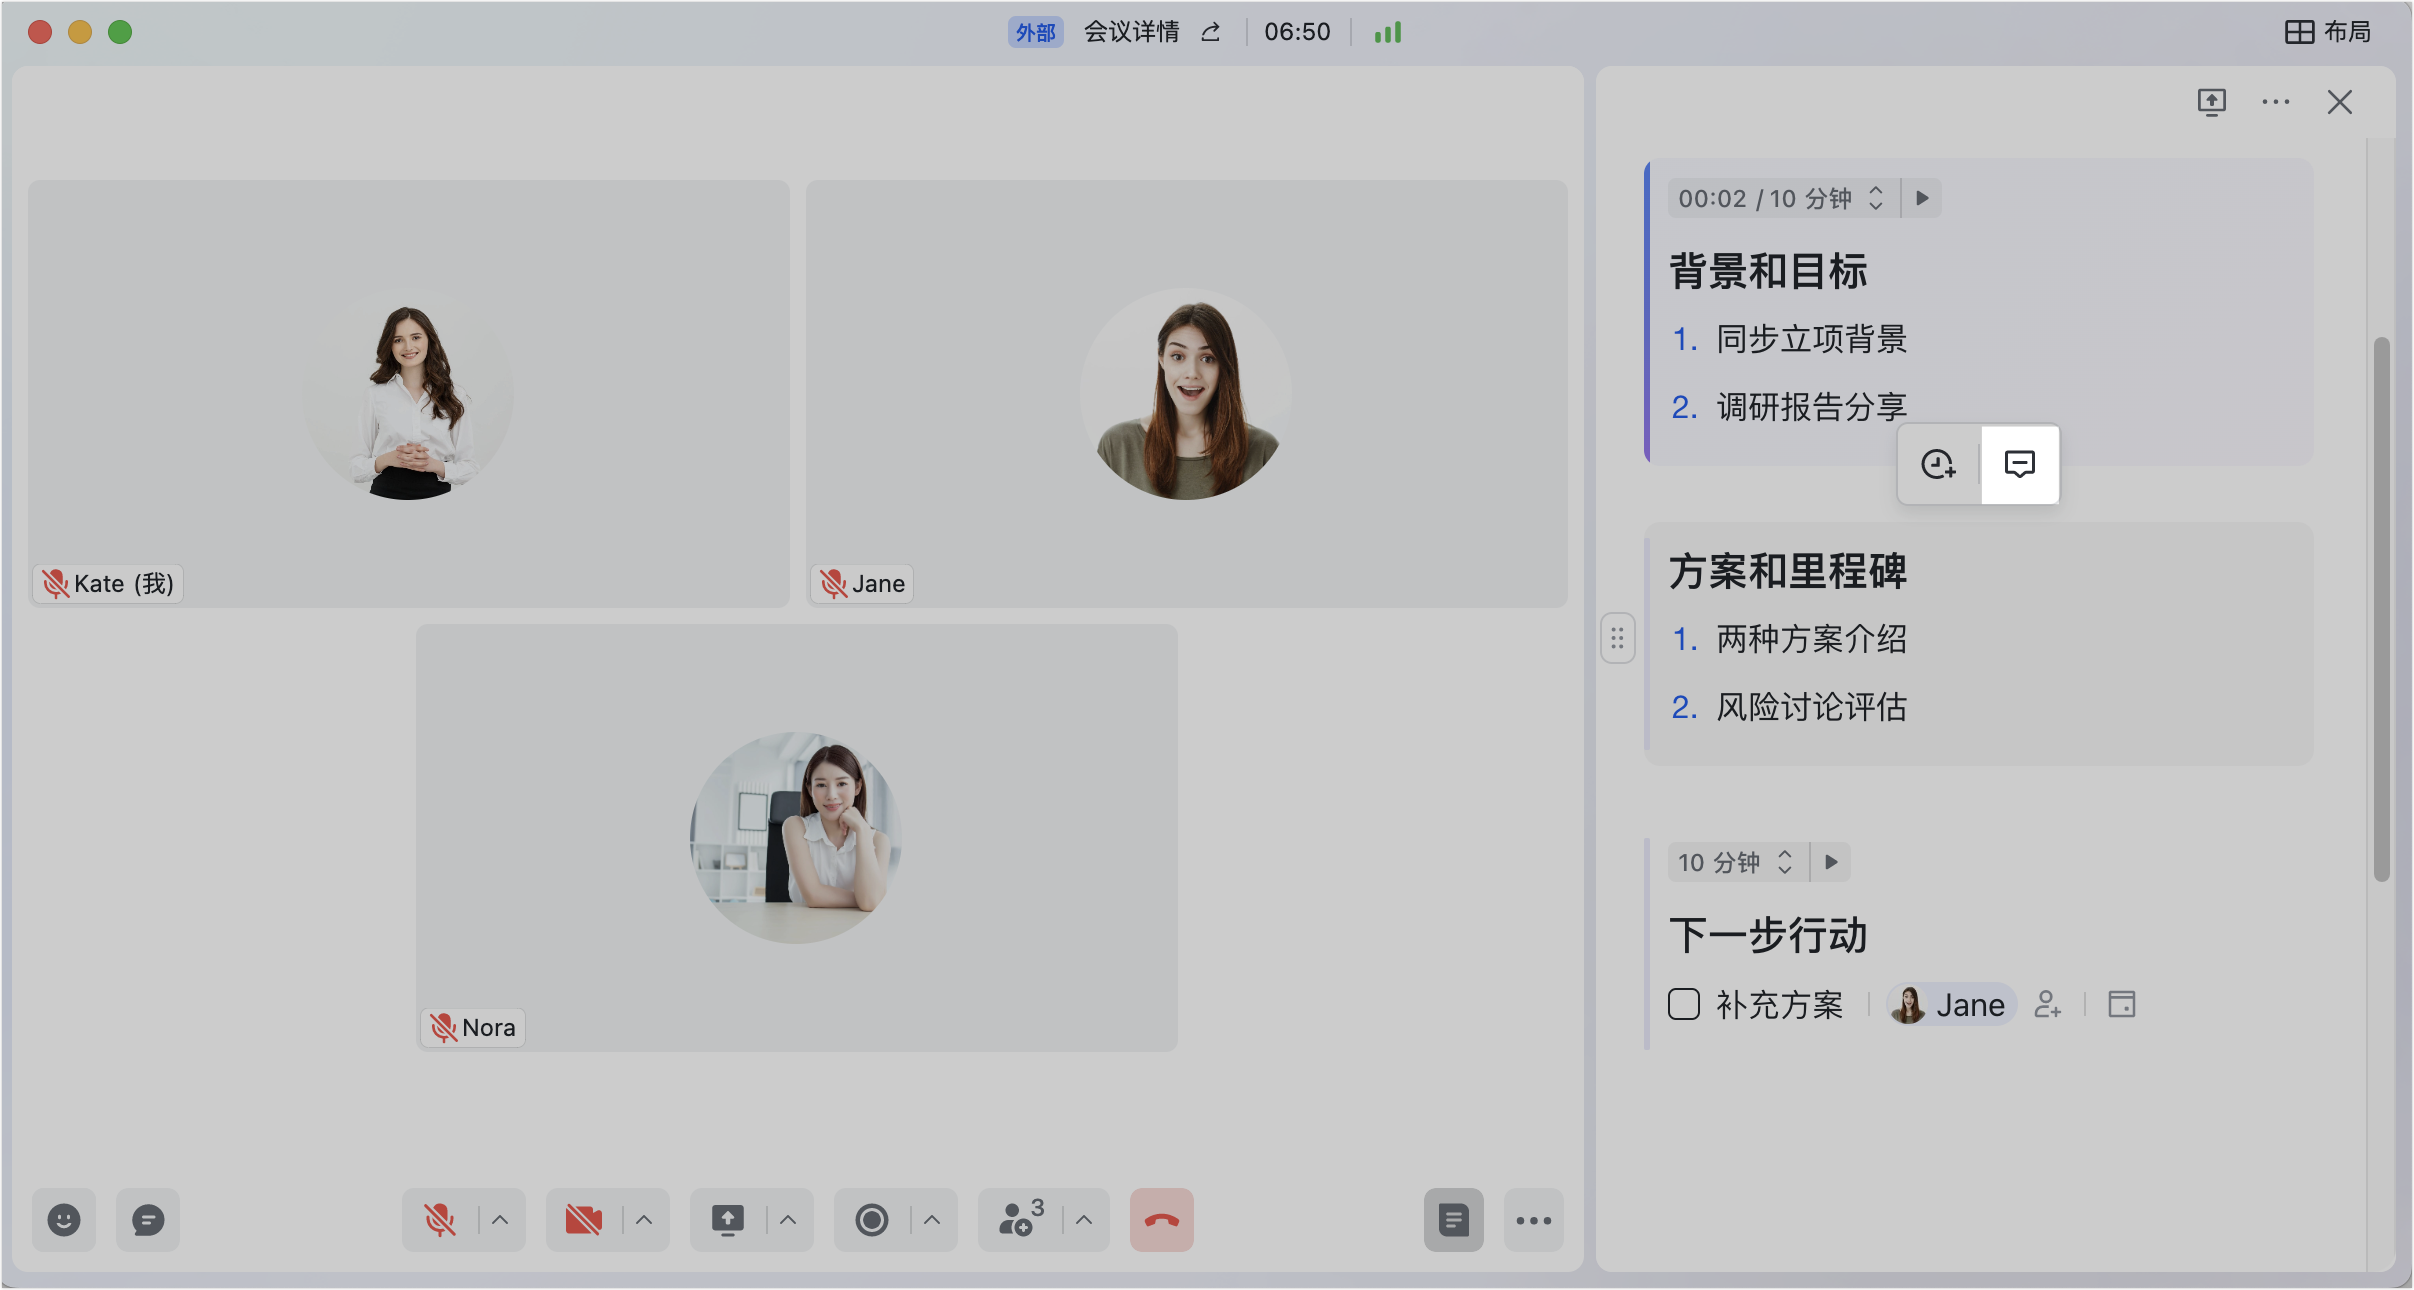Screen dimensions: 2414x1290
Task: Play timer for 下一步行动 section
Action: pos(1831,862)
